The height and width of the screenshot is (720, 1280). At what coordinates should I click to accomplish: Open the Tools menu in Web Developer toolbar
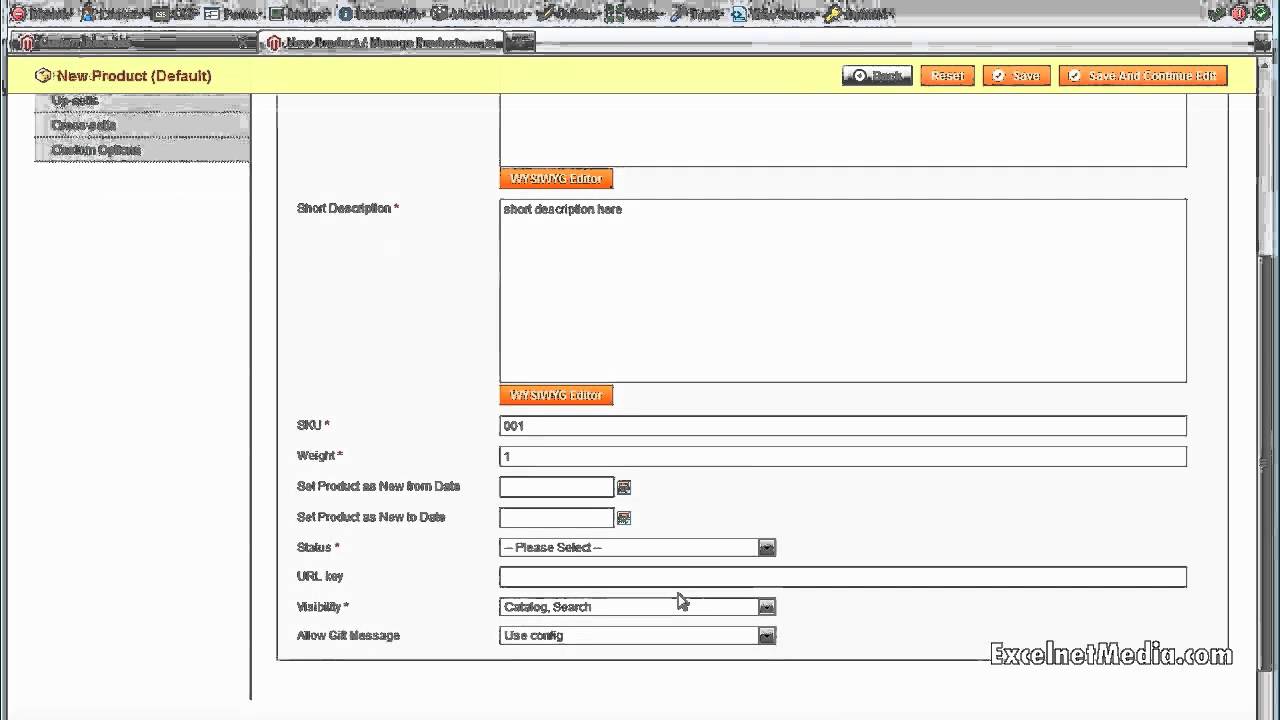[x=697, y=14]
